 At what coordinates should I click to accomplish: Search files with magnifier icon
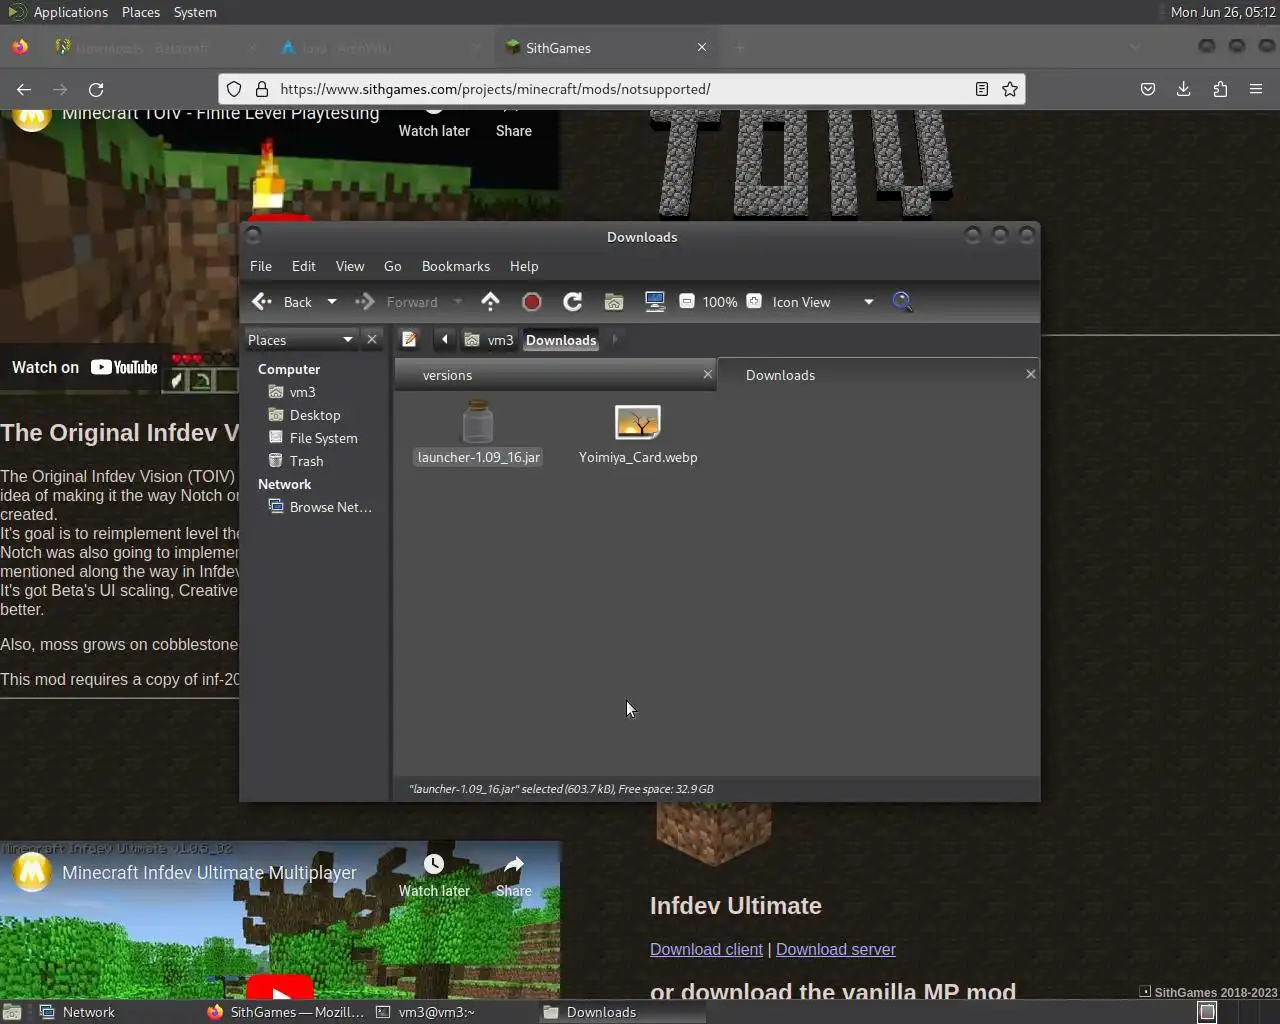click(902, 302)
